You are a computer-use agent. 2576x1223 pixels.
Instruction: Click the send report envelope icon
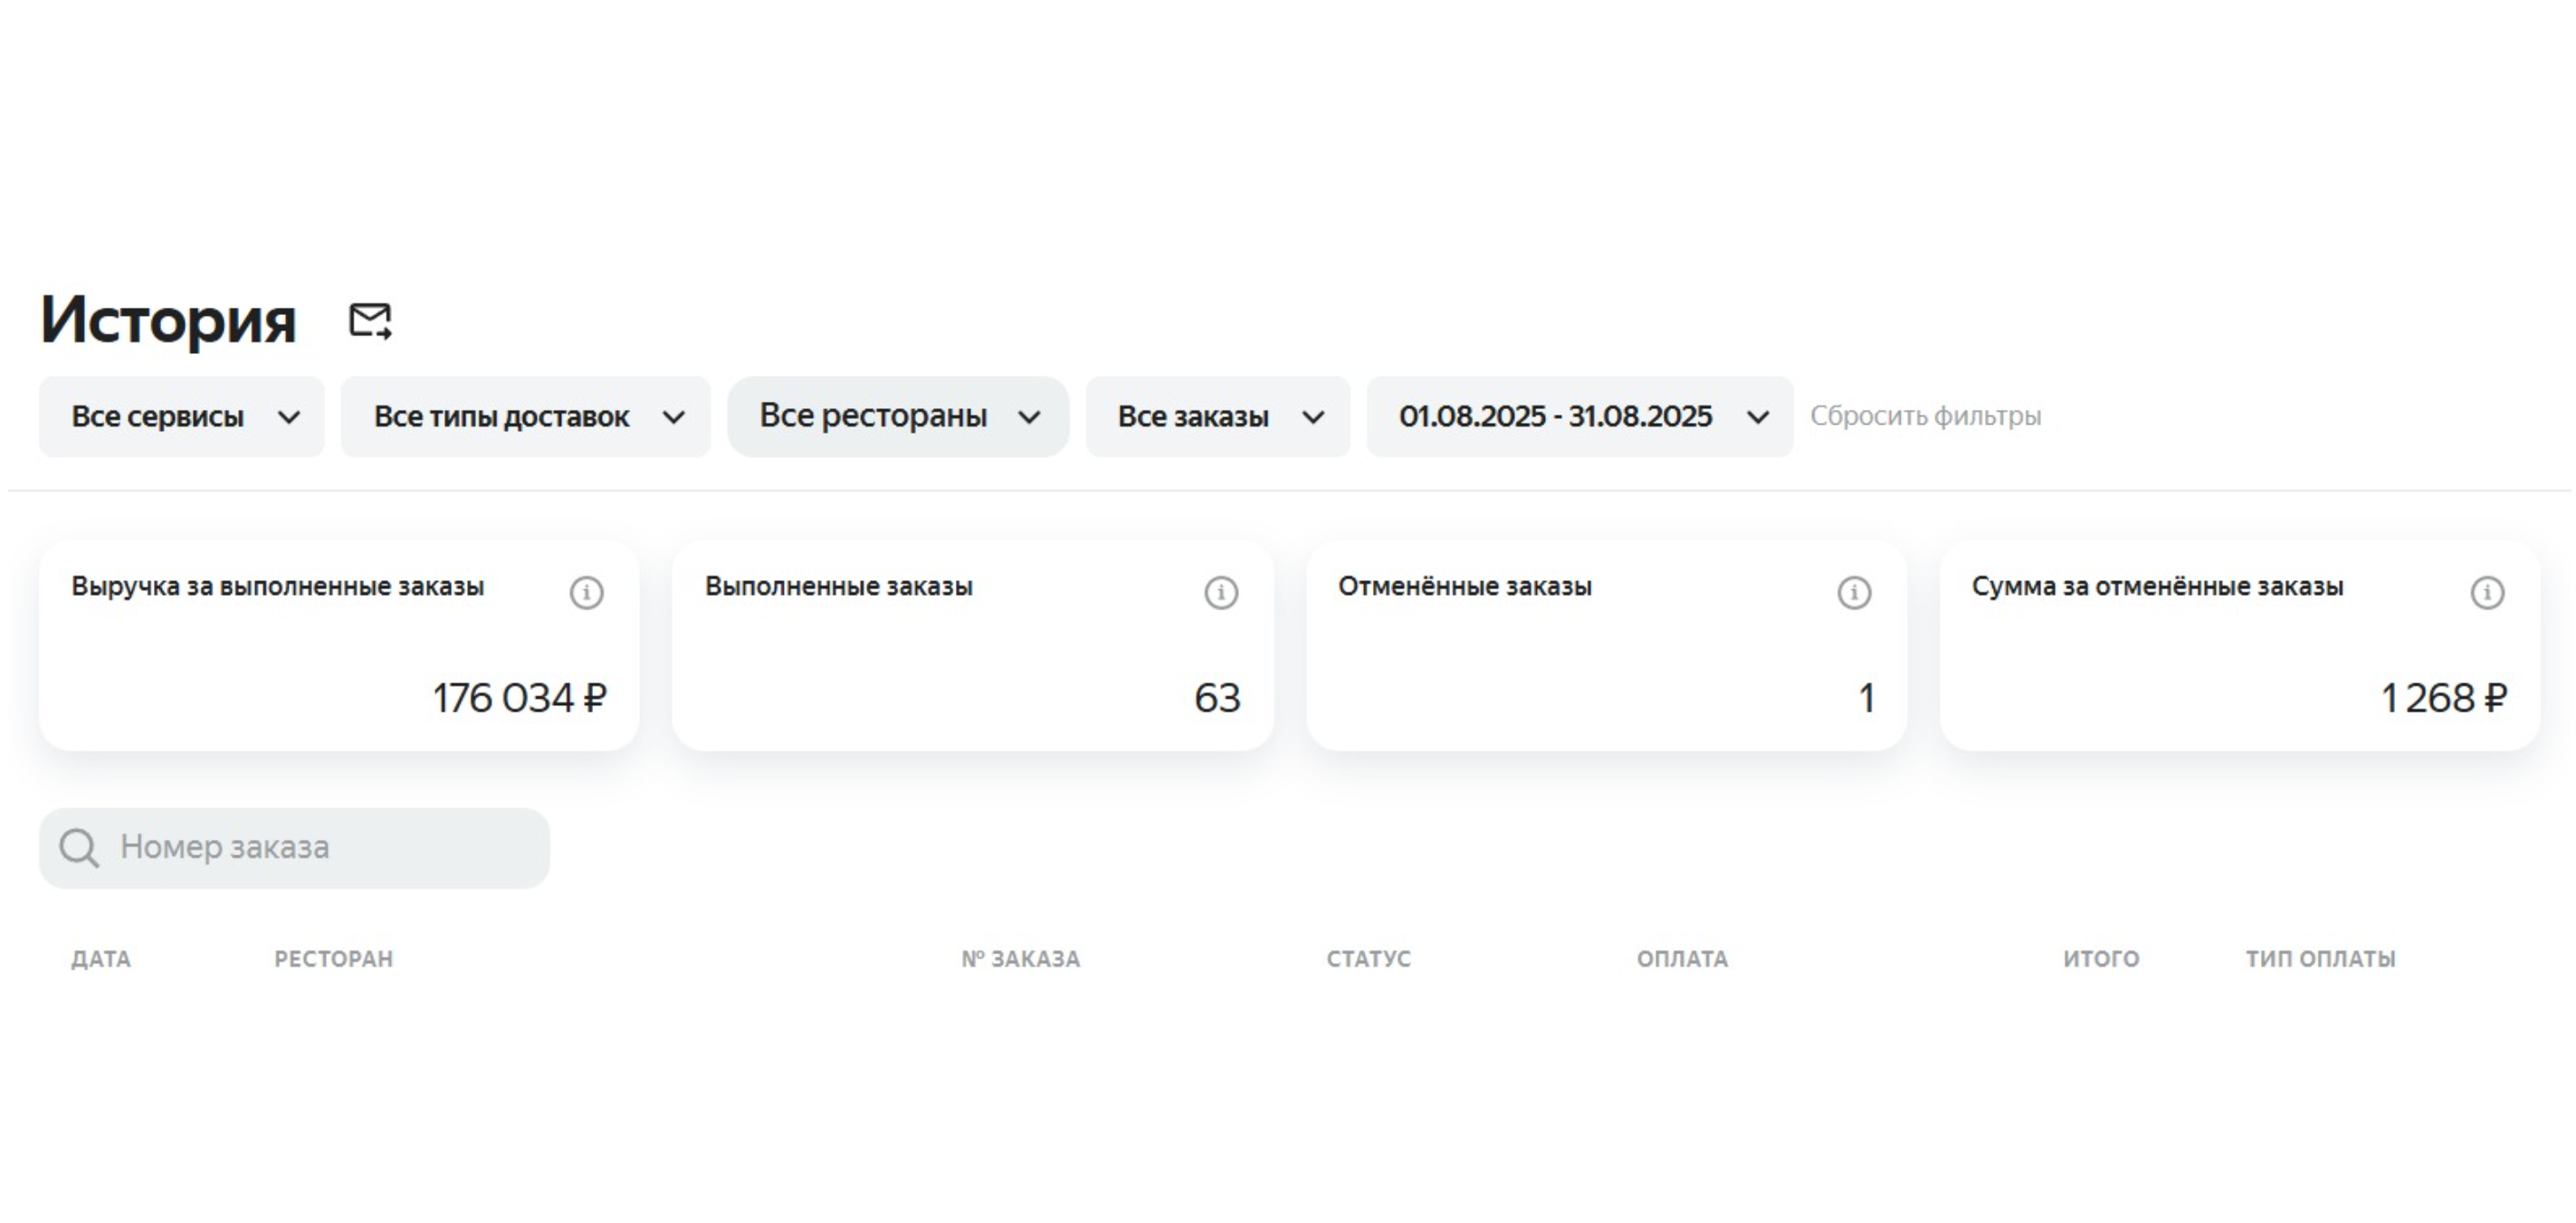coord(370,321)
